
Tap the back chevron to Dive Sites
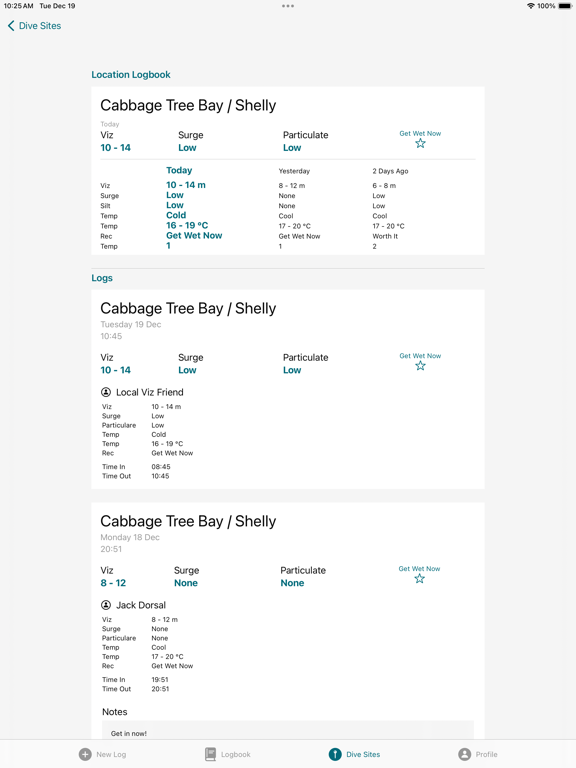pyautogui.click(x=11, y=26)
